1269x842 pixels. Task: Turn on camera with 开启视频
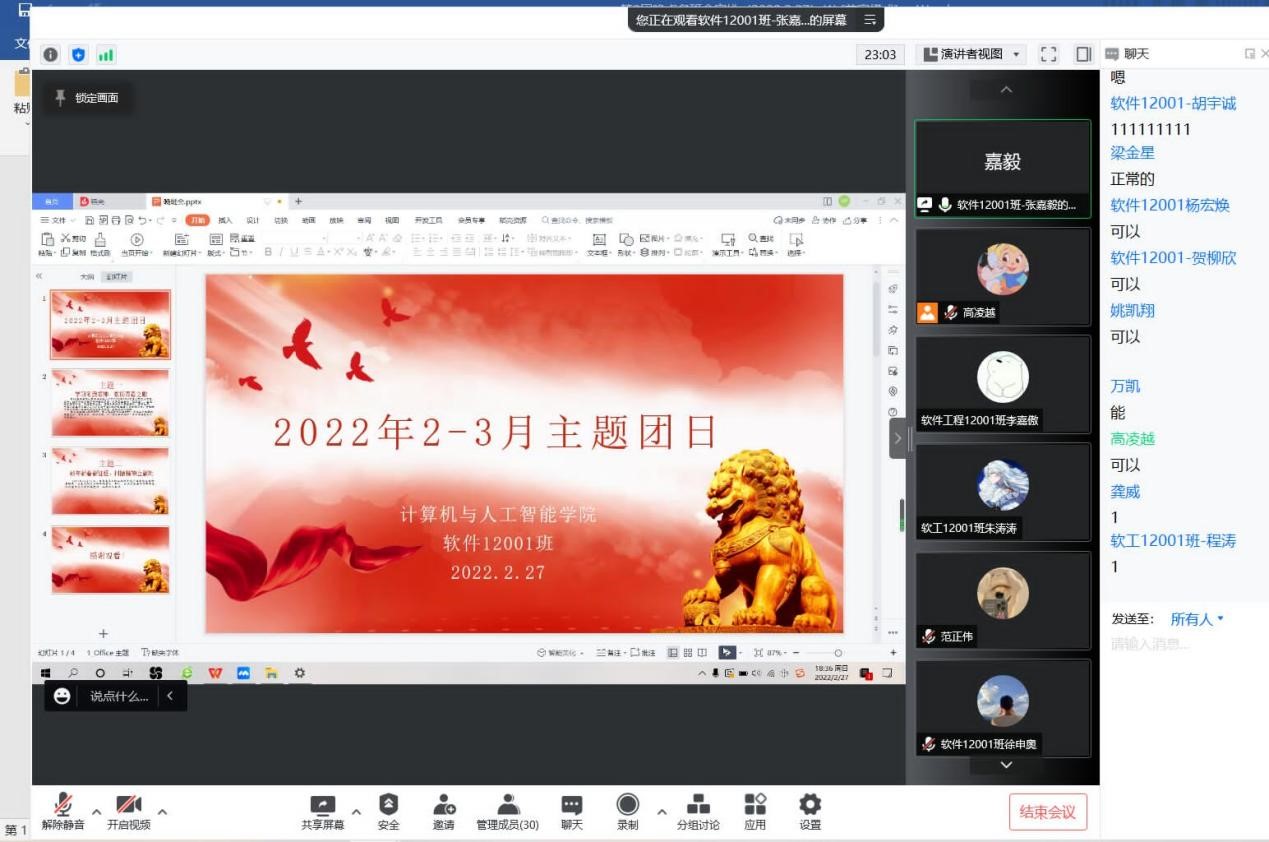pos(129,811)
